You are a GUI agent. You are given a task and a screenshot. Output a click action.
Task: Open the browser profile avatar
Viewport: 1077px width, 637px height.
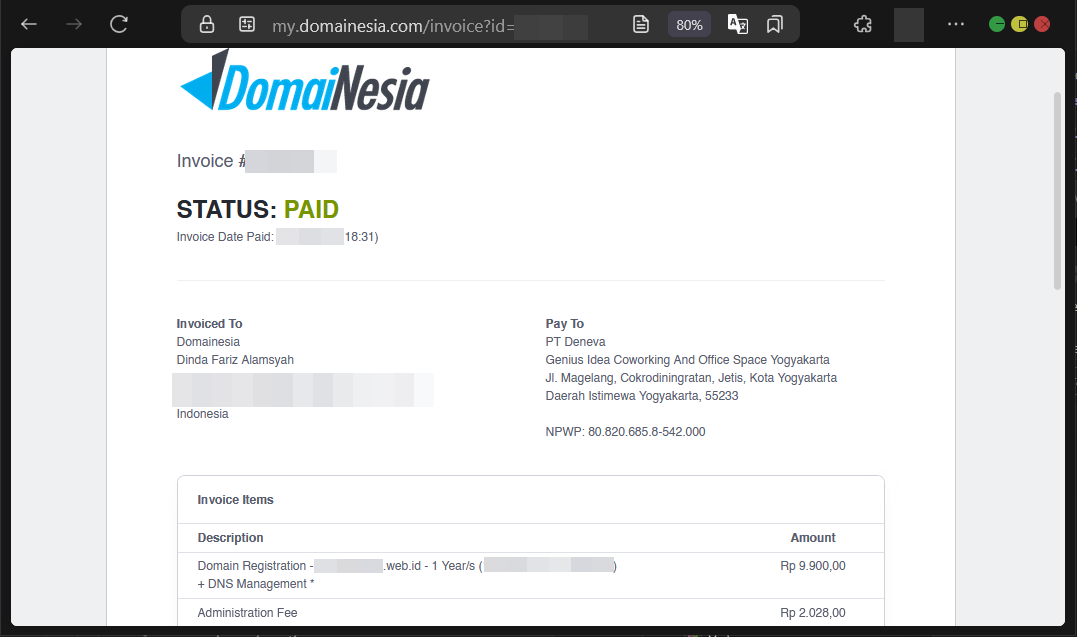908,23
